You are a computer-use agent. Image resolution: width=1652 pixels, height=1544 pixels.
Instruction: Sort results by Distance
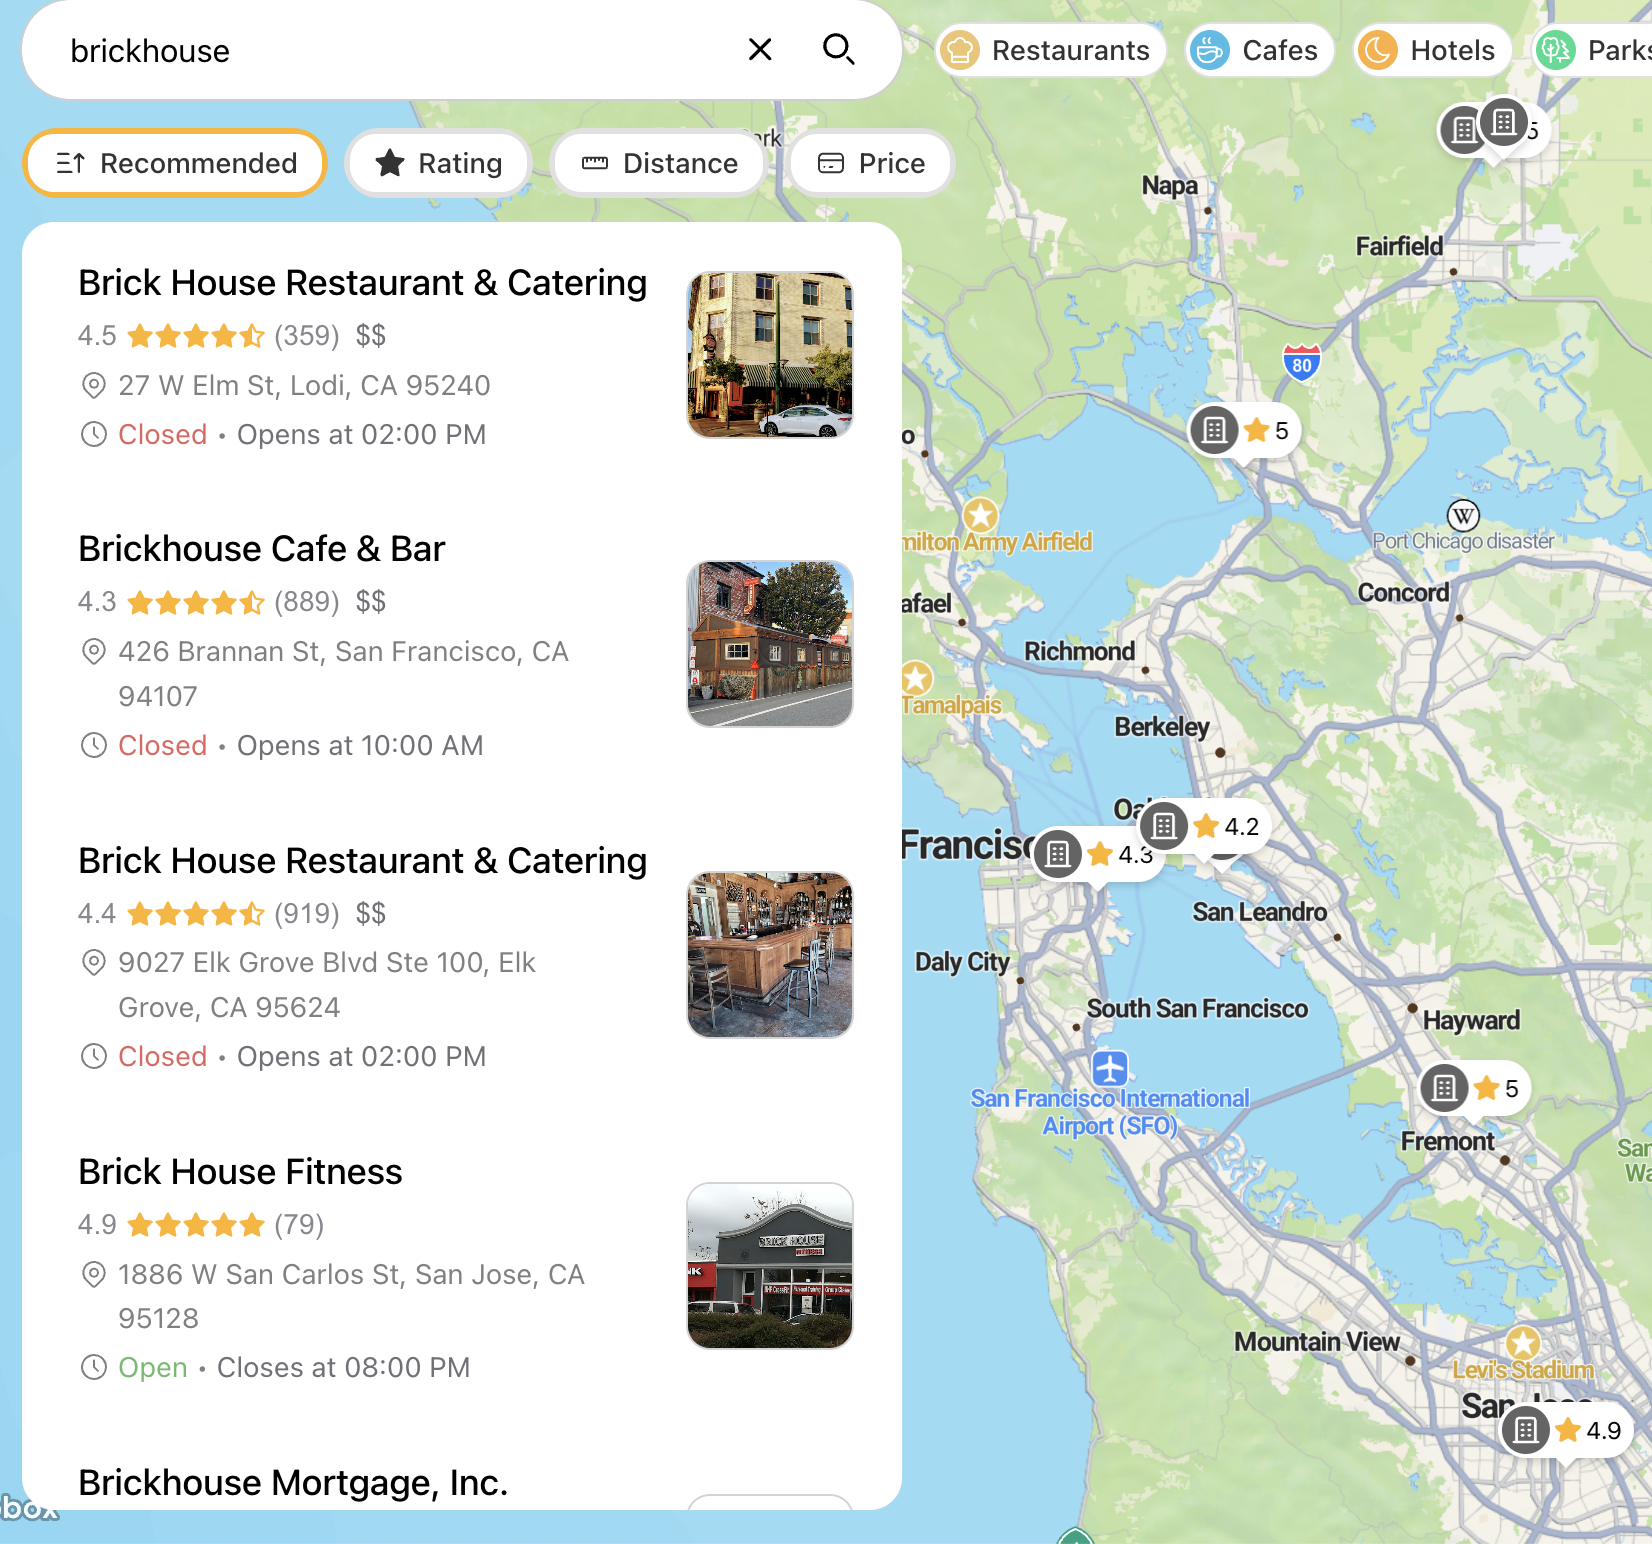click(x=659, y=163)
